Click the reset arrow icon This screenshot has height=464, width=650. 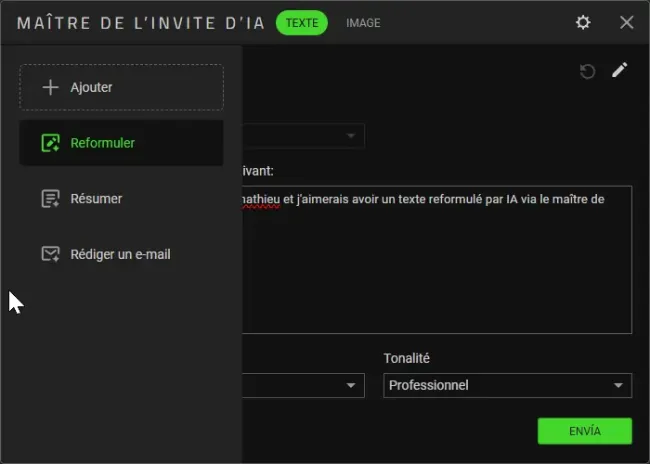(587, 71)
